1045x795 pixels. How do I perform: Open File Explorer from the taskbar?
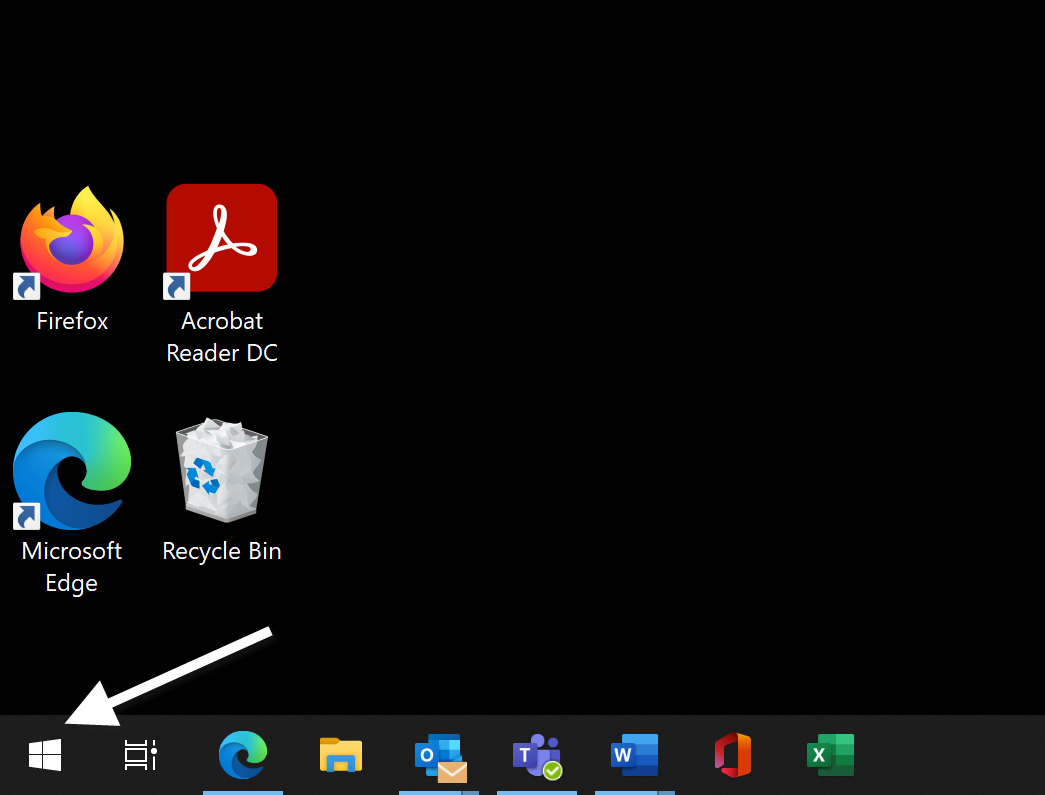pos(341,754)
